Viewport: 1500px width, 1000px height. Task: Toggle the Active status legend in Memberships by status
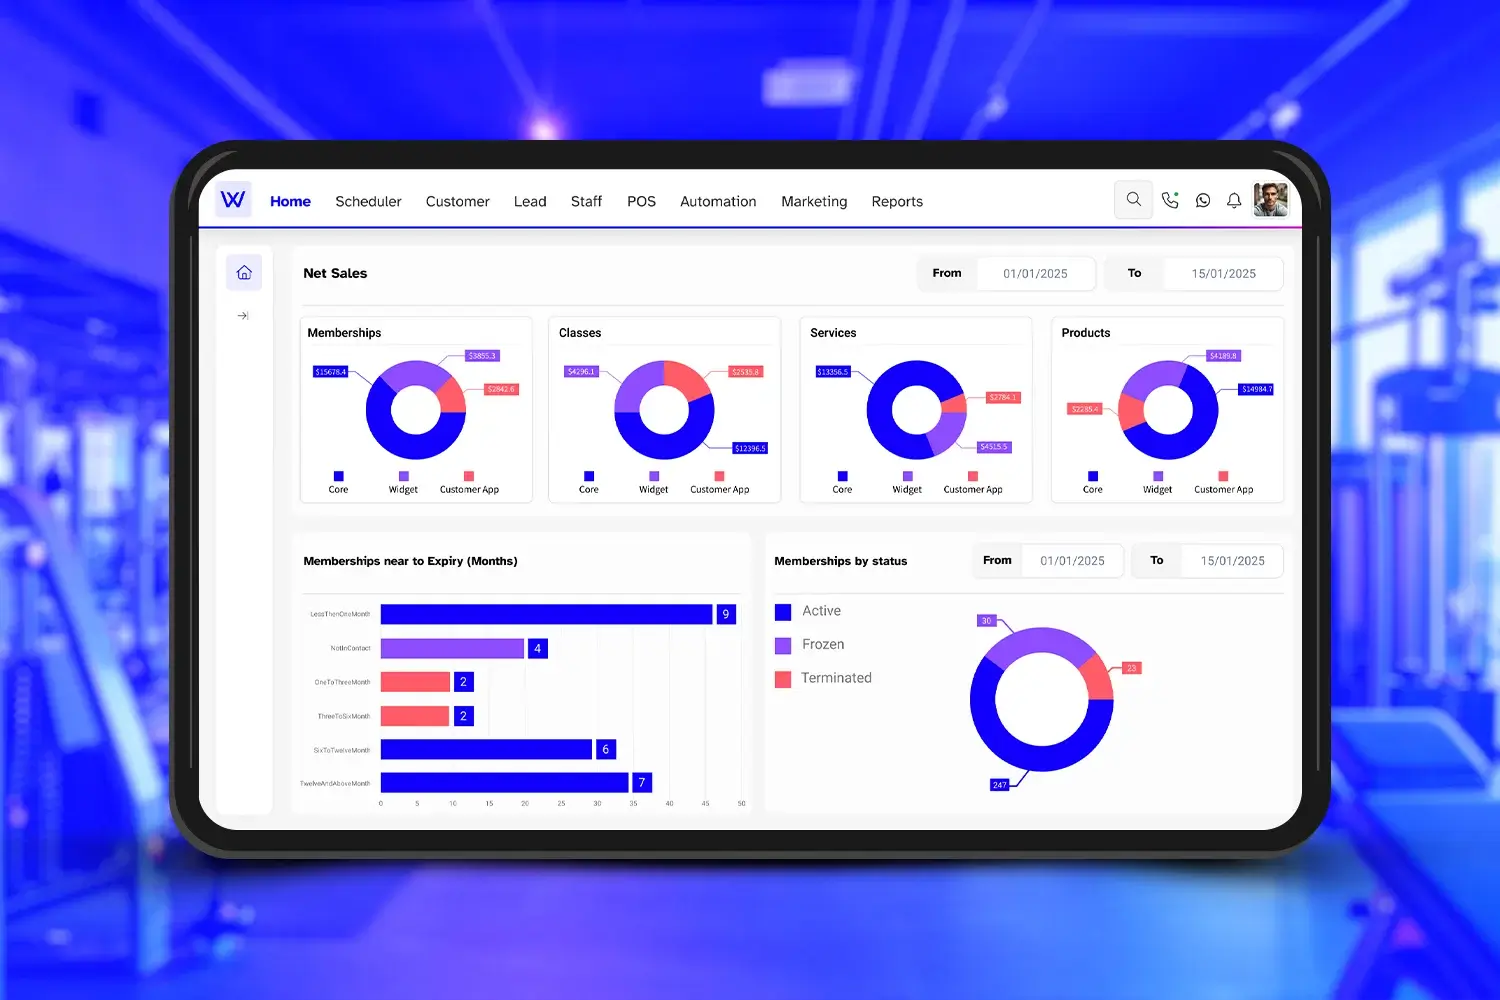(810, 611)
